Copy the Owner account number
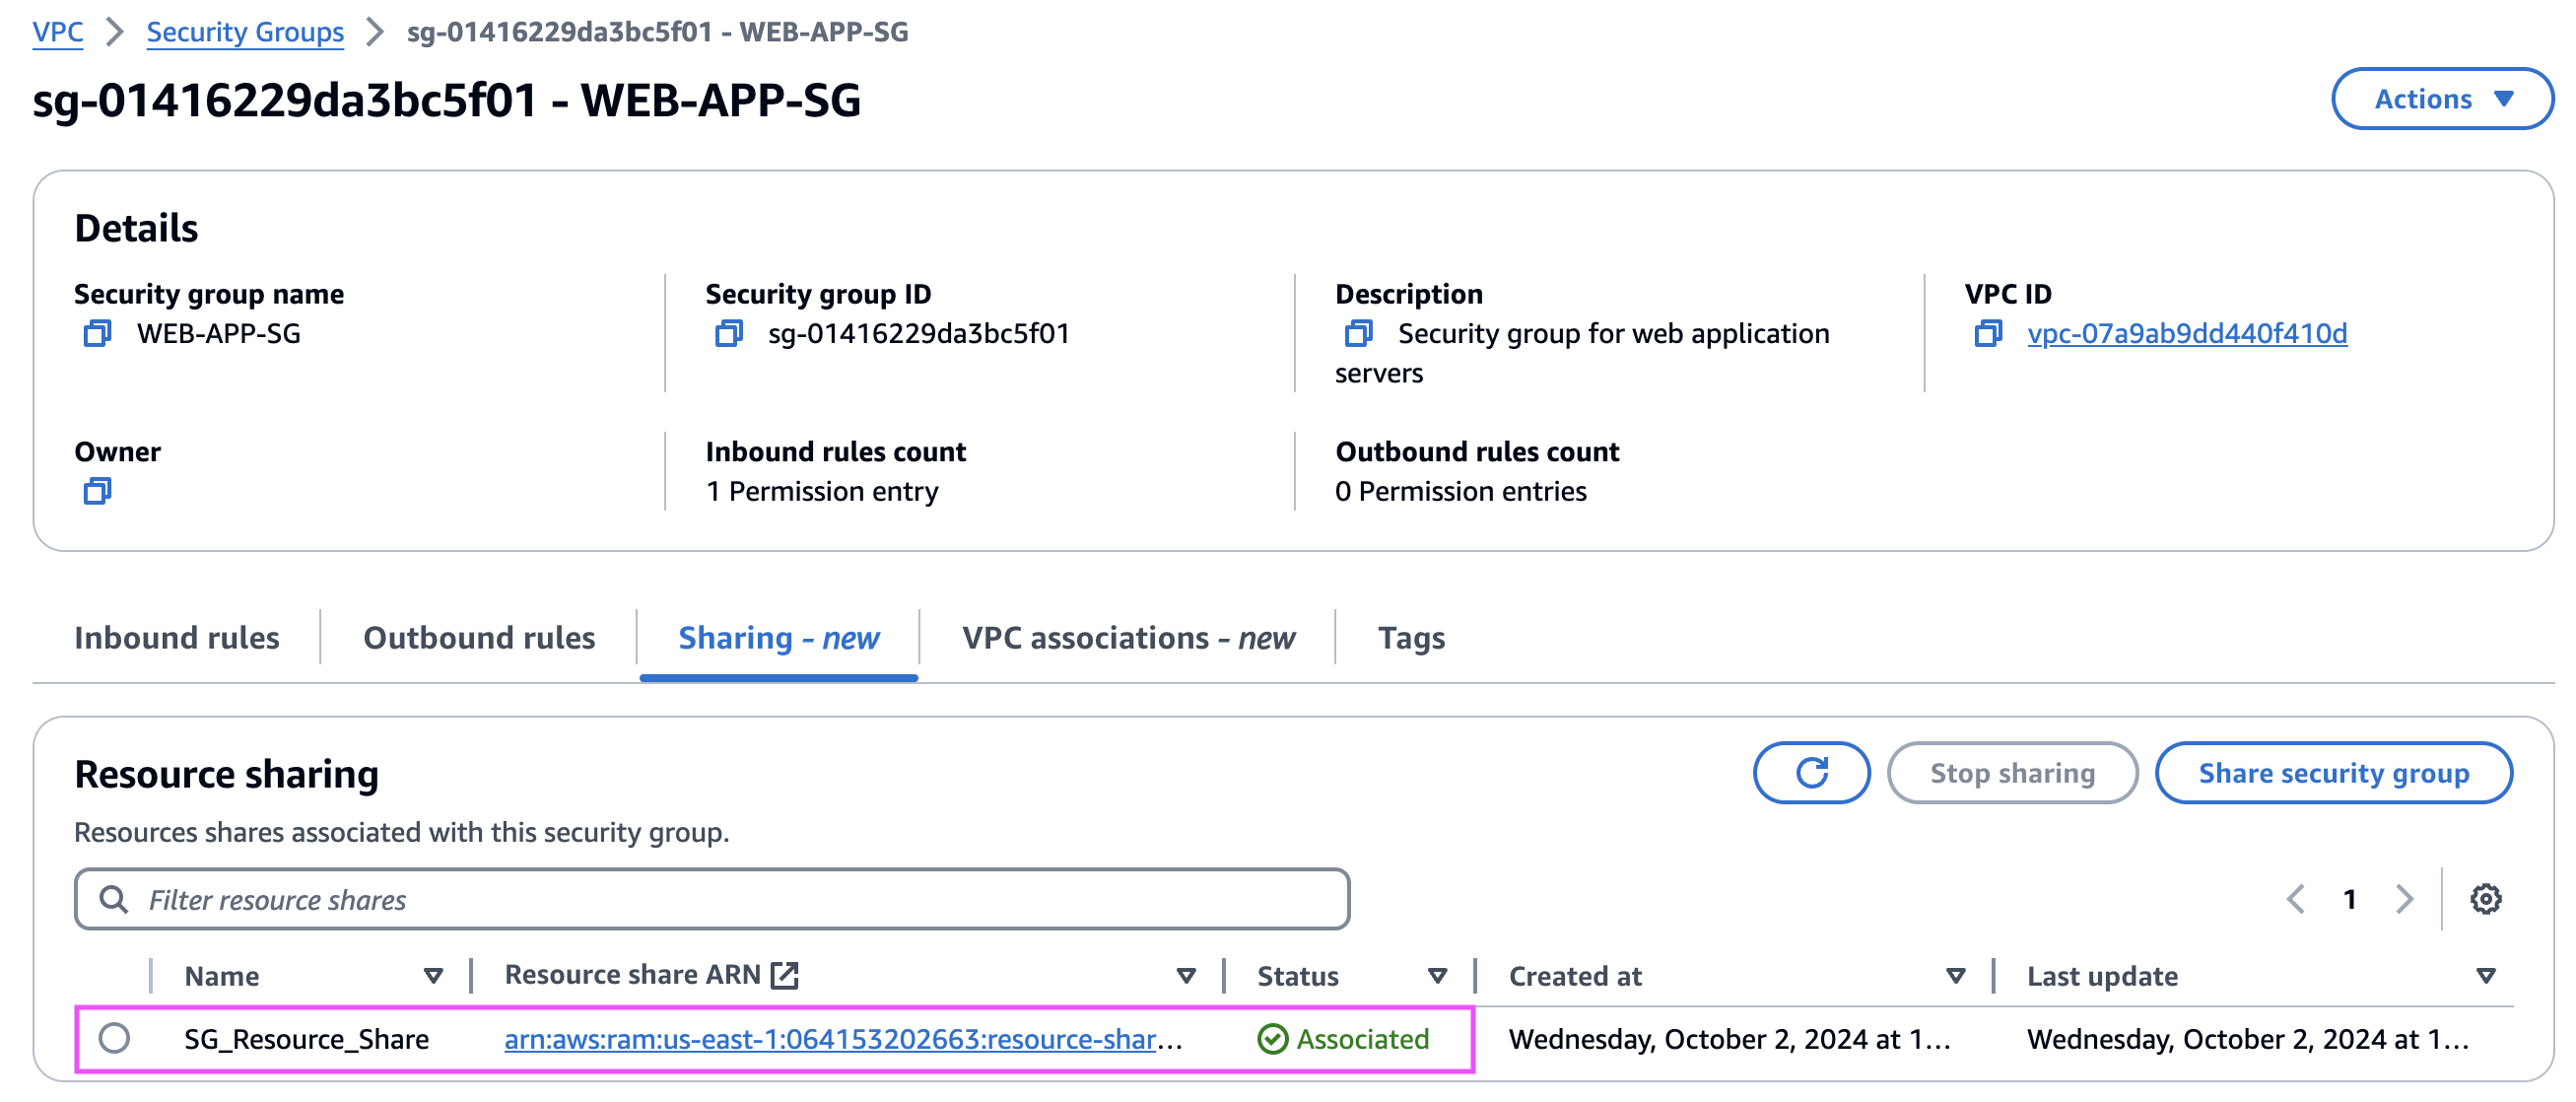Viewport: 2576px width, 1102px height. 97,491
